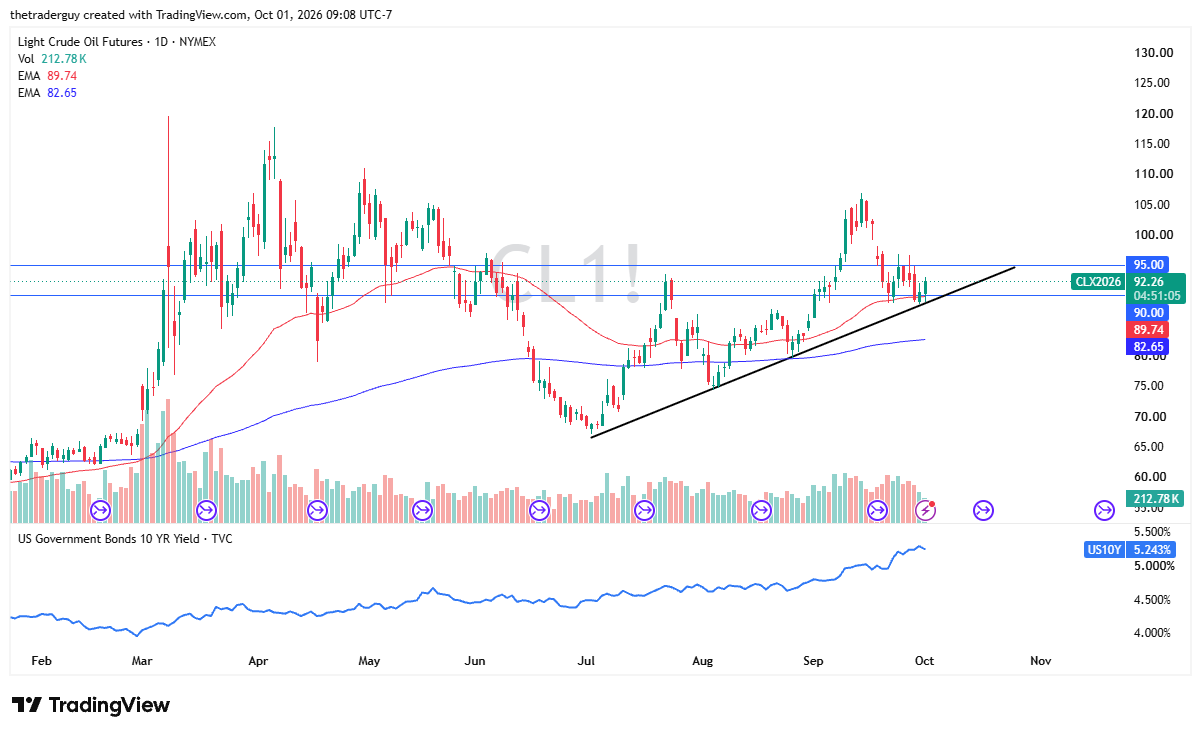Click the Sep label on the time axis
This screenshot has width=1201, height=735.
[x=813, y=660]
